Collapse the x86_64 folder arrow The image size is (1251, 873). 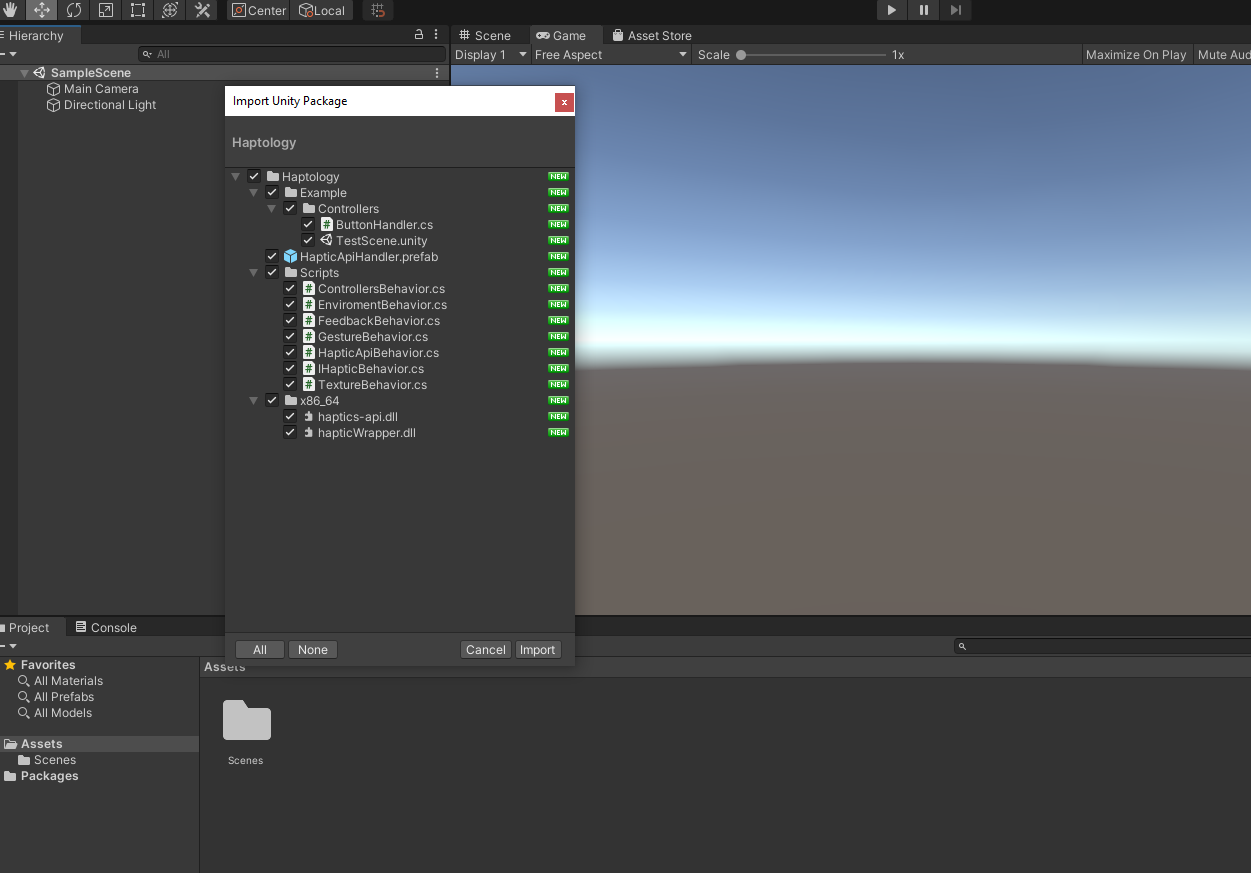coord(254,401)
